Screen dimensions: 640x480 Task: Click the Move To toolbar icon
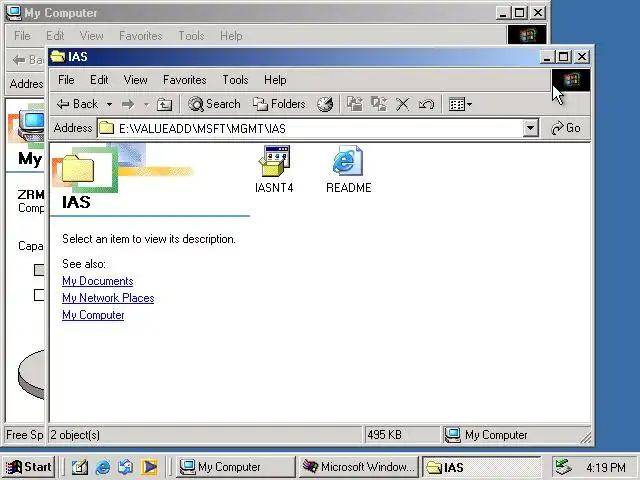tap(355, 104)
